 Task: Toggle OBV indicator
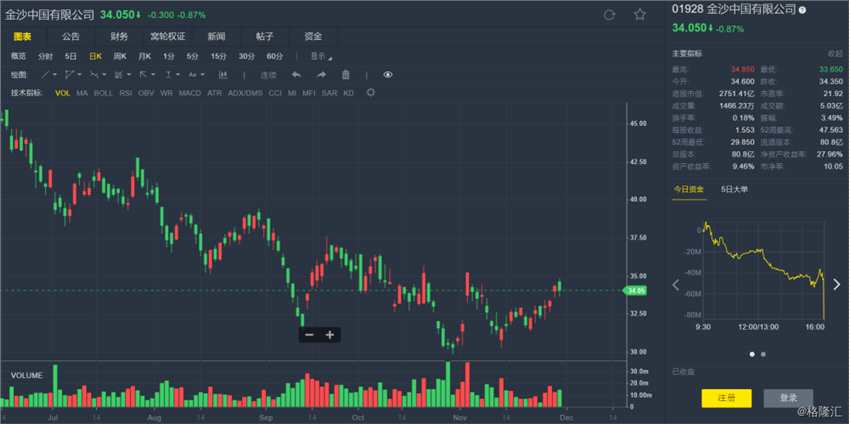146,93
